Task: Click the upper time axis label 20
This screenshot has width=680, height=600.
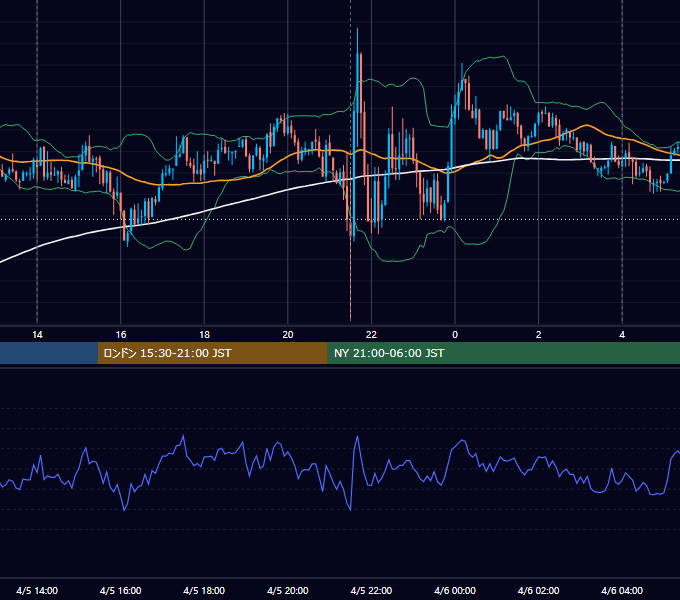Action: (x=288, y=335)
